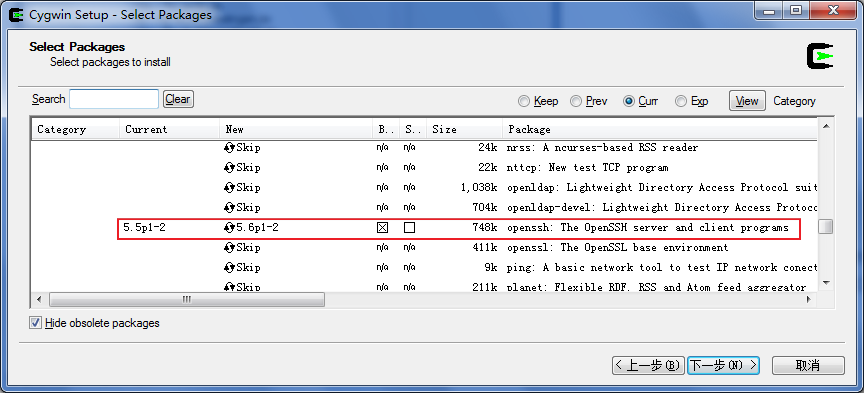Select the Exp radio button
The image size is (864, 393).
pos(681,101)
